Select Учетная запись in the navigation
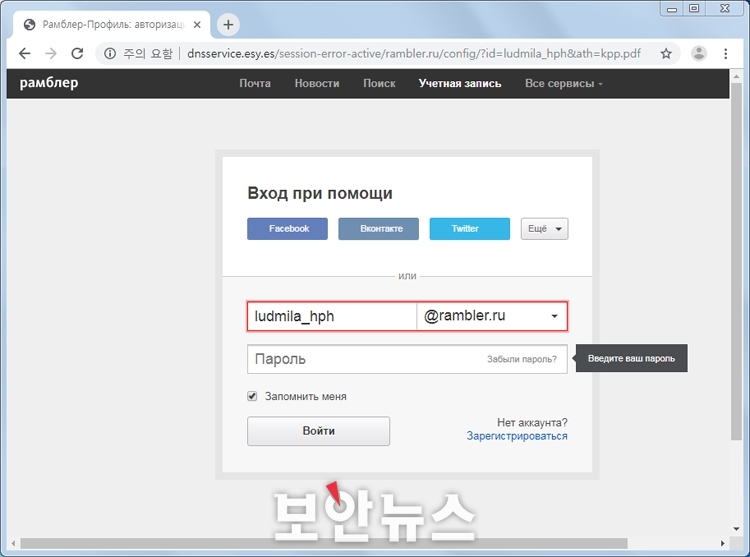This screenshot has width=750, height=557. pyautogui.click(x=460, y=83)
